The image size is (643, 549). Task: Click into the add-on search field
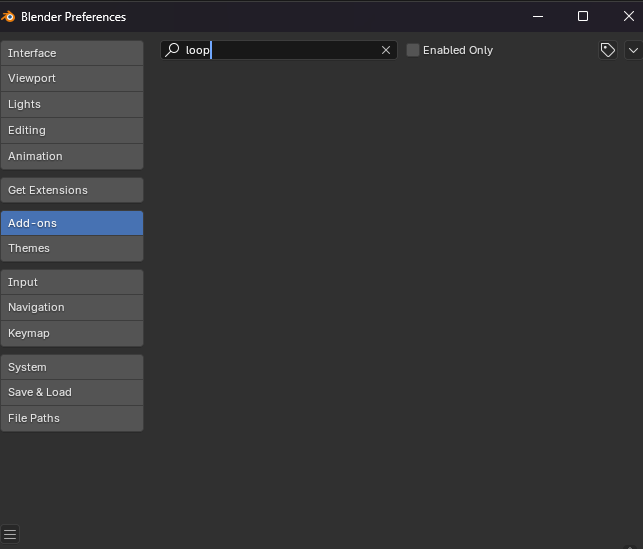click(279, 50)
